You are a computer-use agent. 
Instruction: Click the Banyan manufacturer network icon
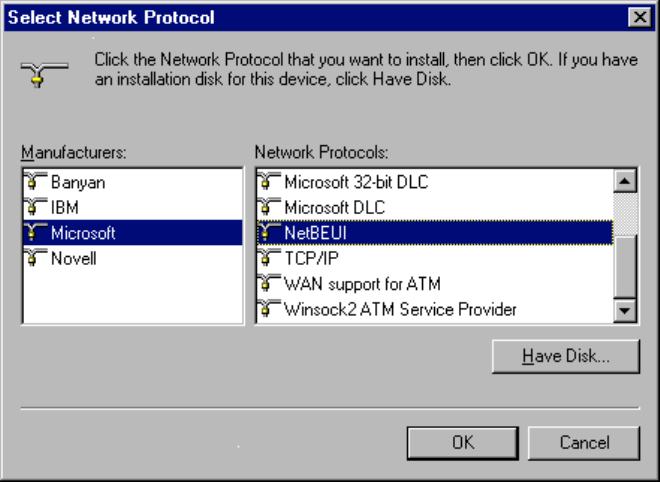[x=36, y=183]
